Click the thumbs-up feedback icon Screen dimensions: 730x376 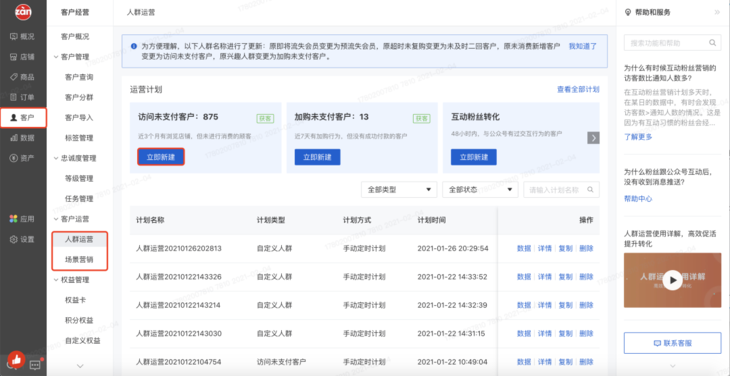point(16,359)
